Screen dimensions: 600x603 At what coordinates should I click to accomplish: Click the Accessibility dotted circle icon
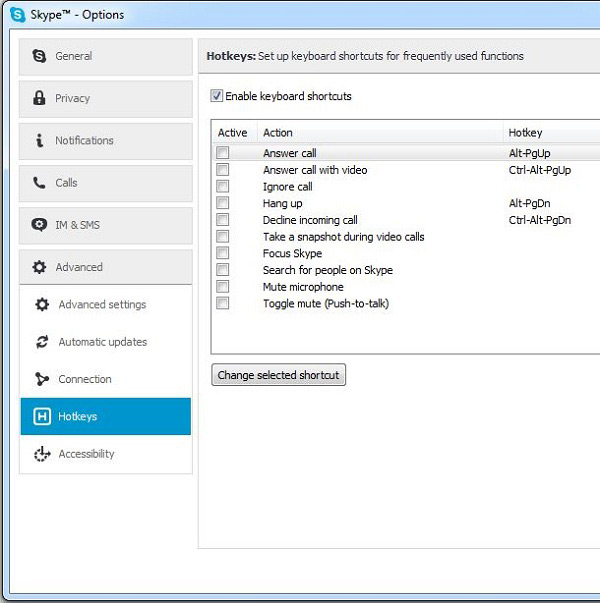[42, 454]
